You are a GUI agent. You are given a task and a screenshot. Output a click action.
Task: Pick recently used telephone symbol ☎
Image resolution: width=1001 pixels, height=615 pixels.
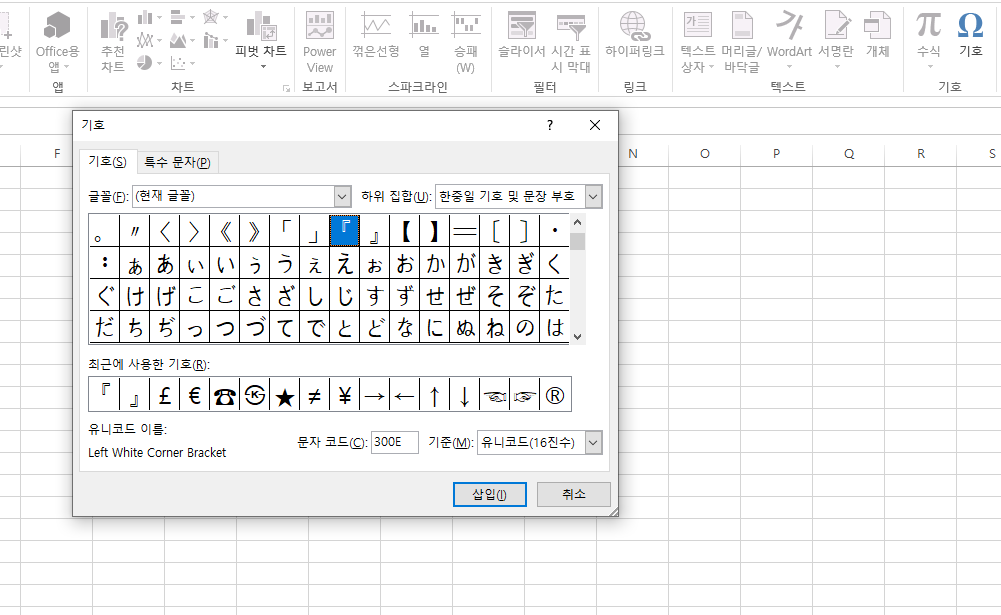point(224,395)
